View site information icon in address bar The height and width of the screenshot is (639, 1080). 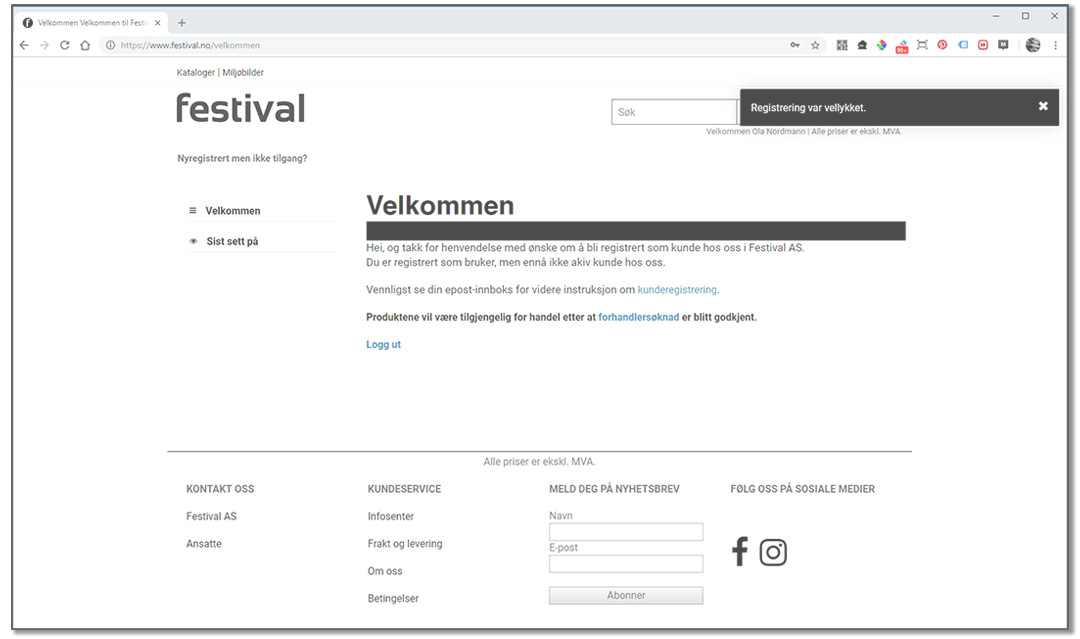coord(110,45)
